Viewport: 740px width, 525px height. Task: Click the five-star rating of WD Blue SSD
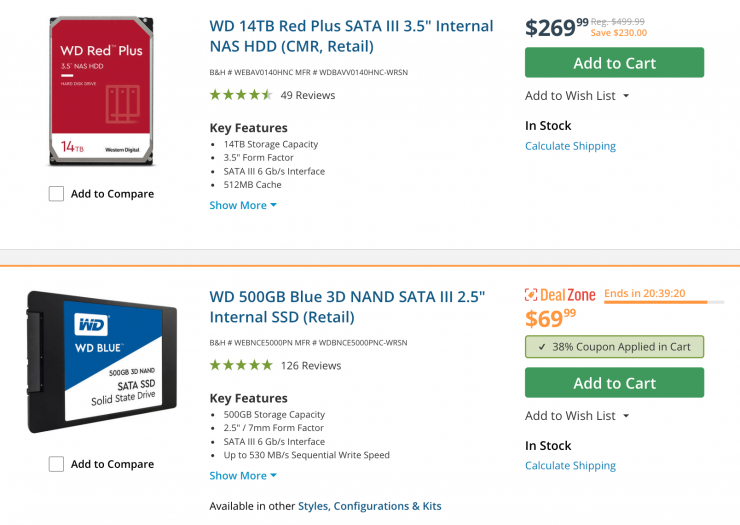pos(240,365)
